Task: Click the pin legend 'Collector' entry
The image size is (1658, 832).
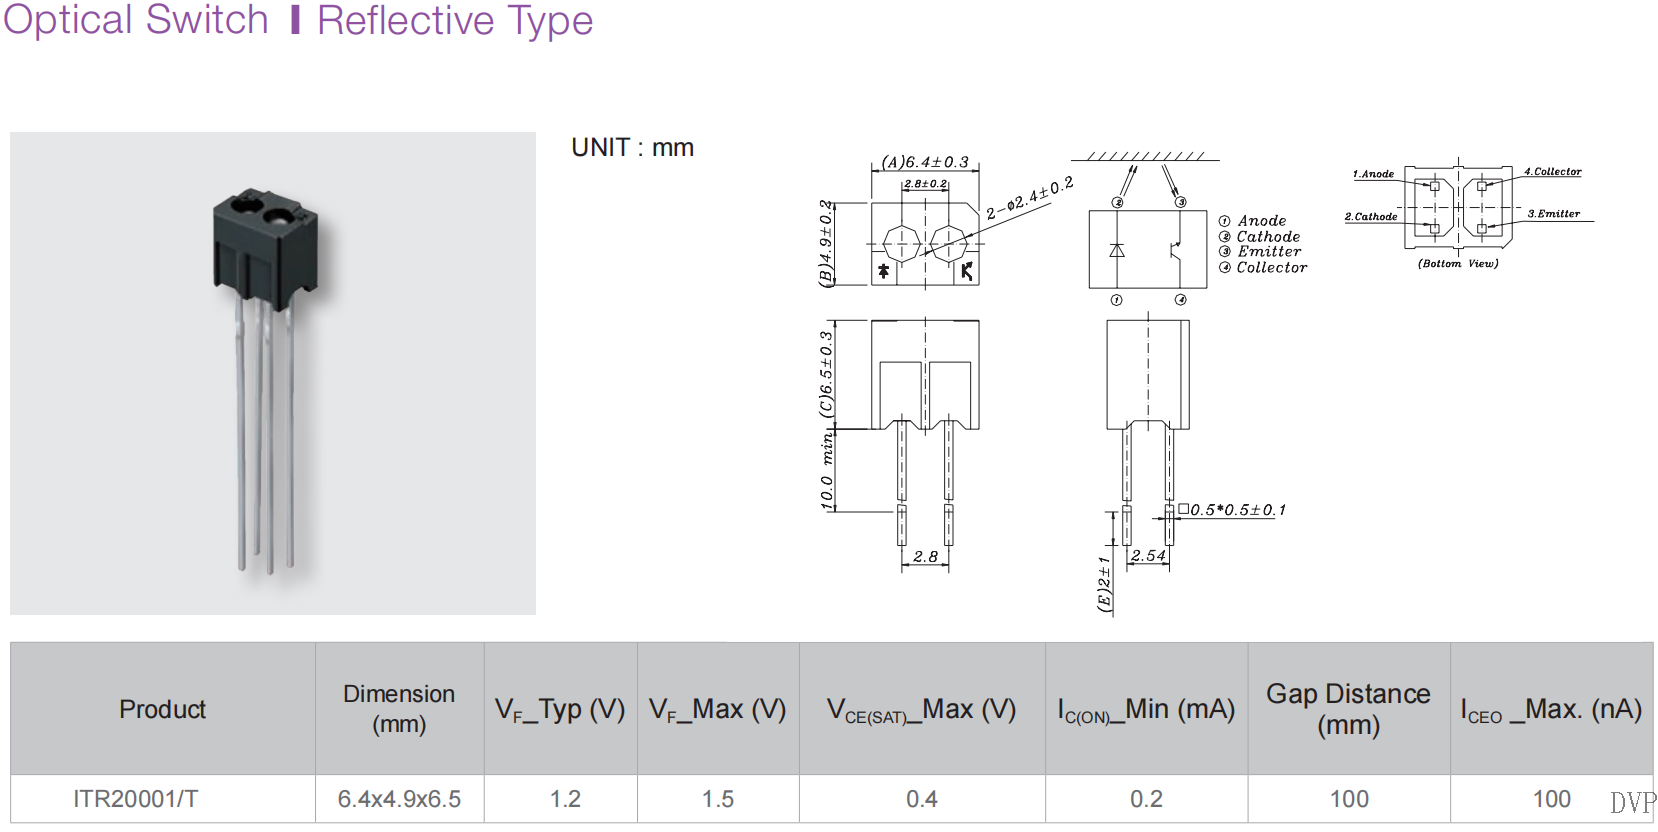Action: (1263, 268)
